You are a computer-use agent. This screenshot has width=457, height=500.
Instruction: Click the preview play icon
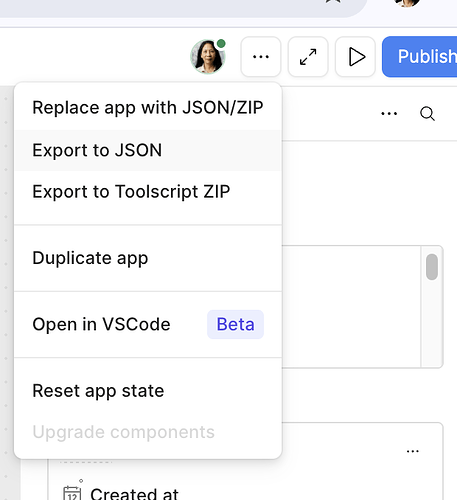[355, 57]
